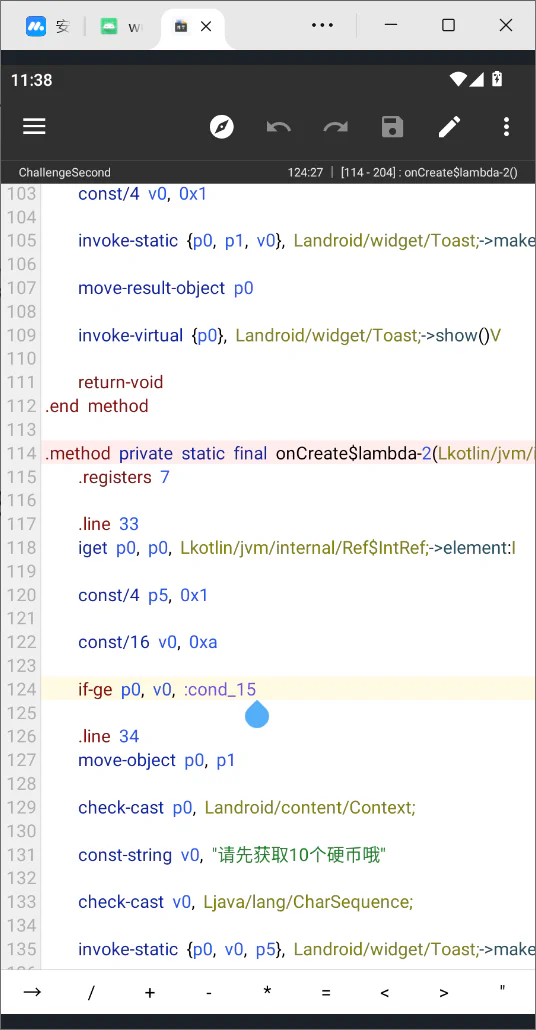Click '.line 34' directive
This screenshot has width=536, height=1030.
(108, 736)
